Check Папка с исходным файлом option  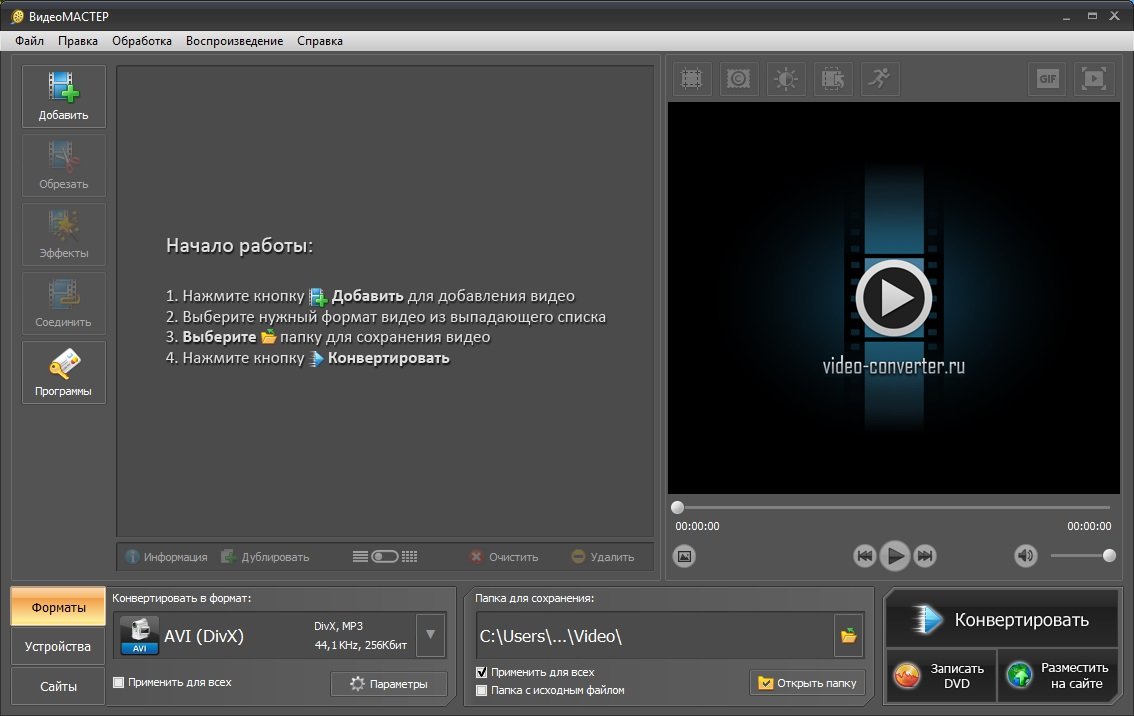pyautogui.click(x=482, y=690)
